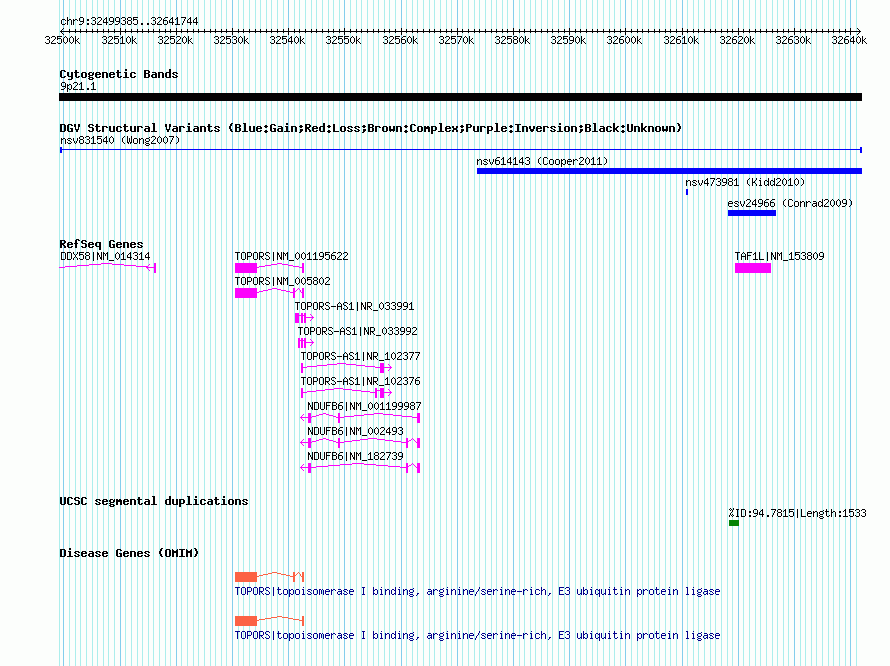Click the Disease Genes (OMIM) track title
Viewport: 890px width, 666px height.
tap(129, 553)
